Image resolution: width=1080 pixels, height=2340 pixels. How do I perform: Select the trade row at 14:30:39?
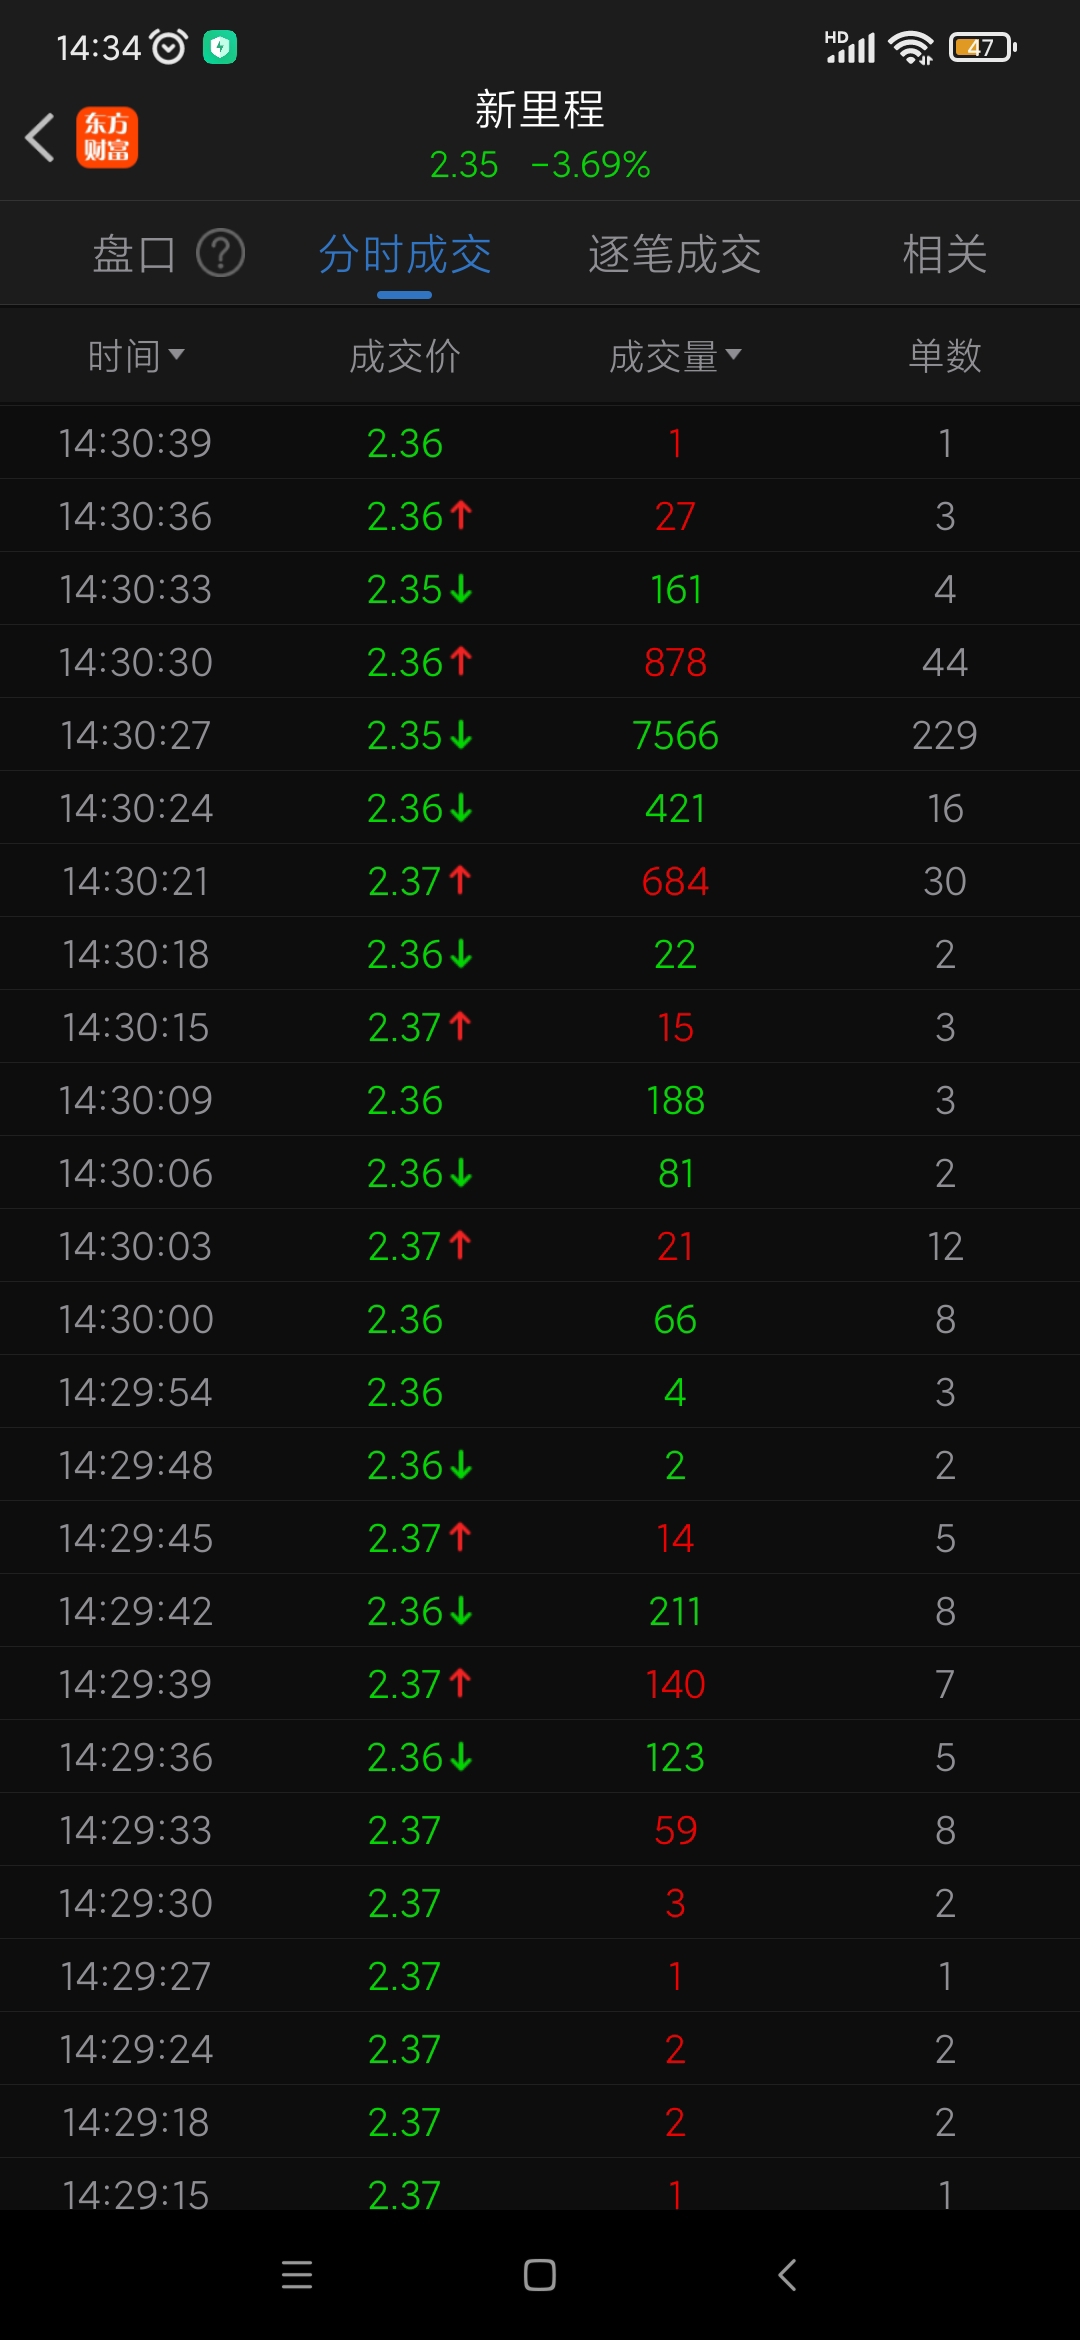tap(540, 443)
